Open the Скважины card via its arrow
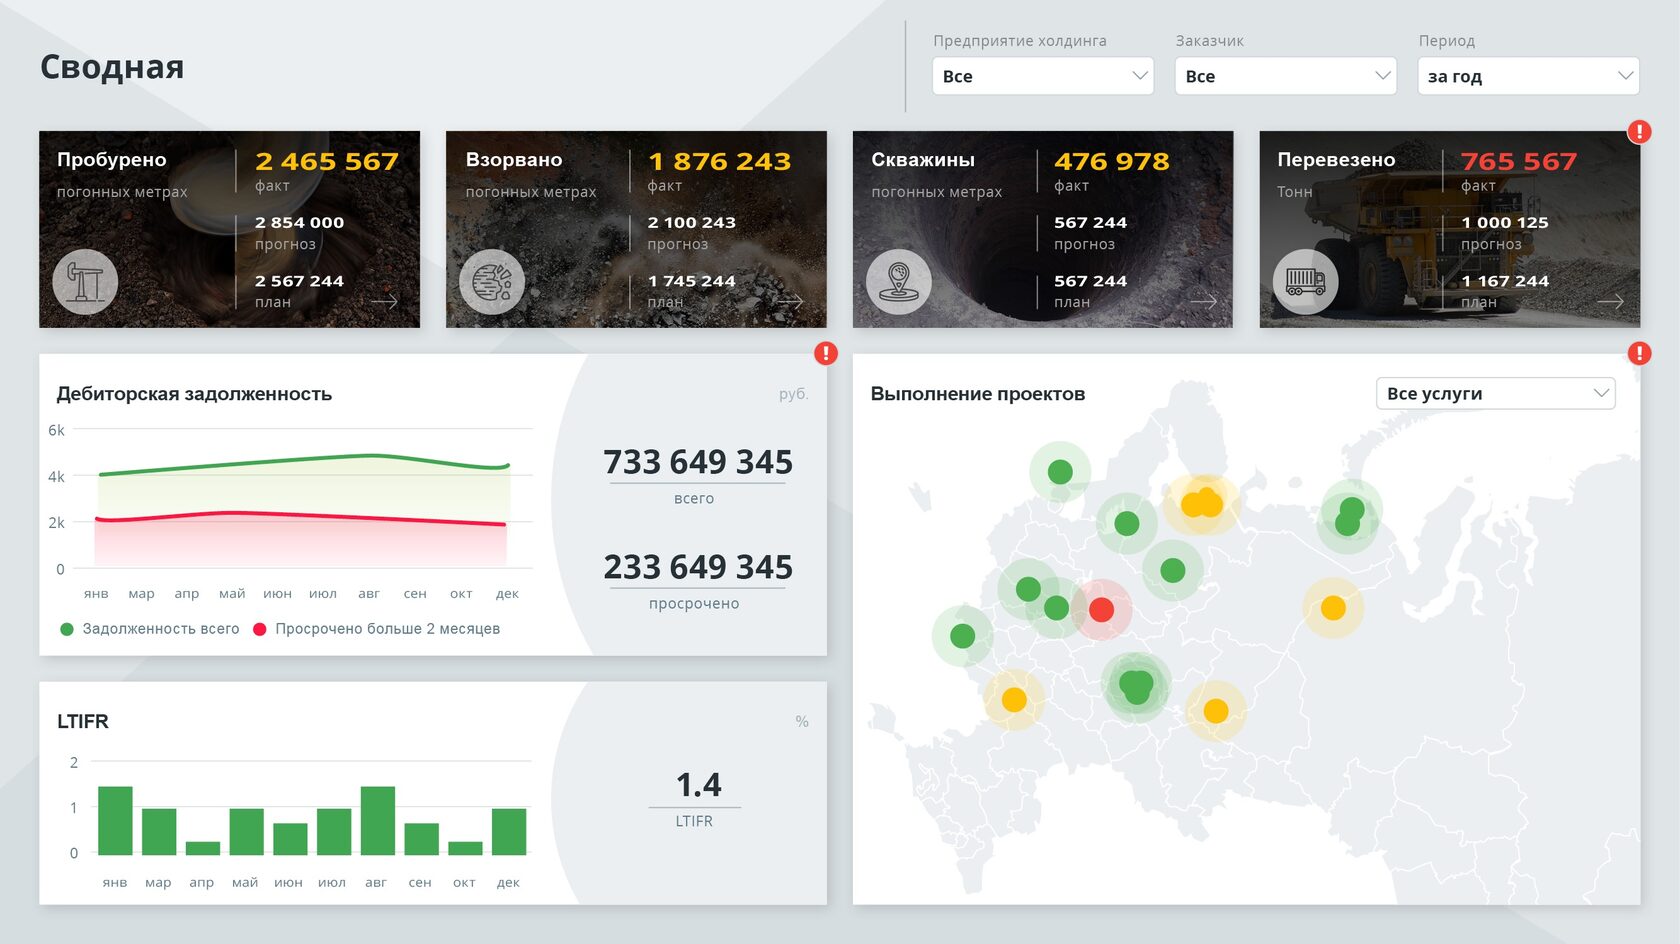The height and width of the screenshot is (944, 1680). point(1204,300)
